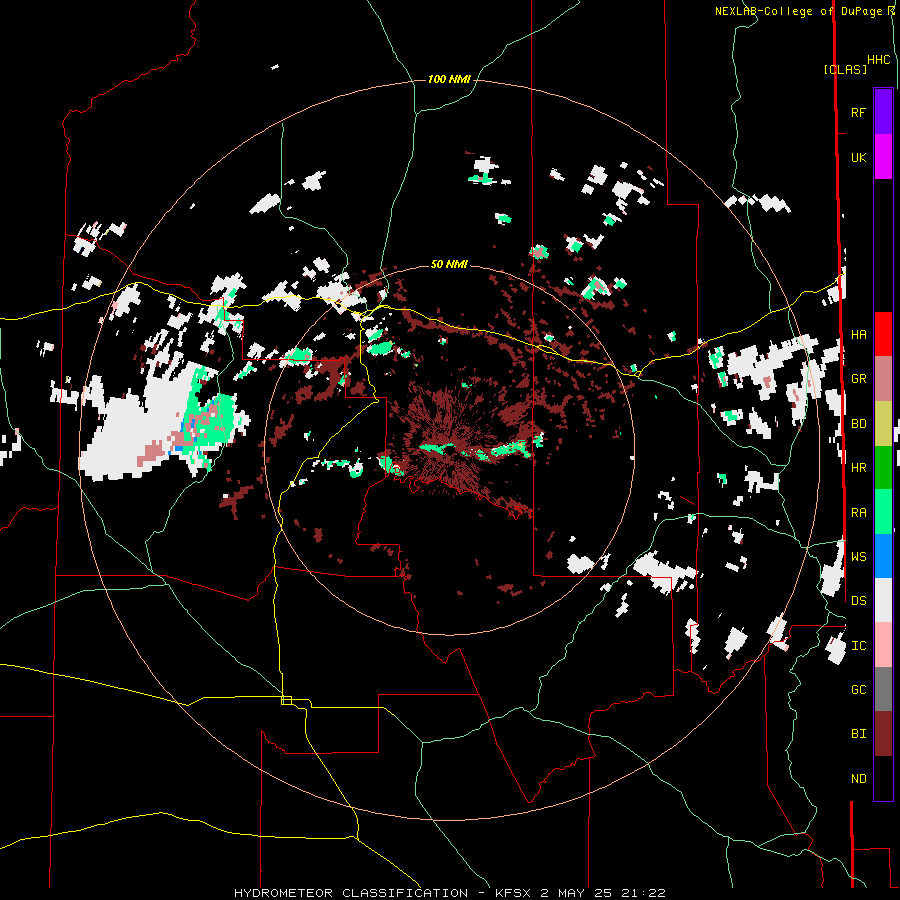Click the HA legend label
This screenshot has width=900, height=900.
[x=858, y=335]
